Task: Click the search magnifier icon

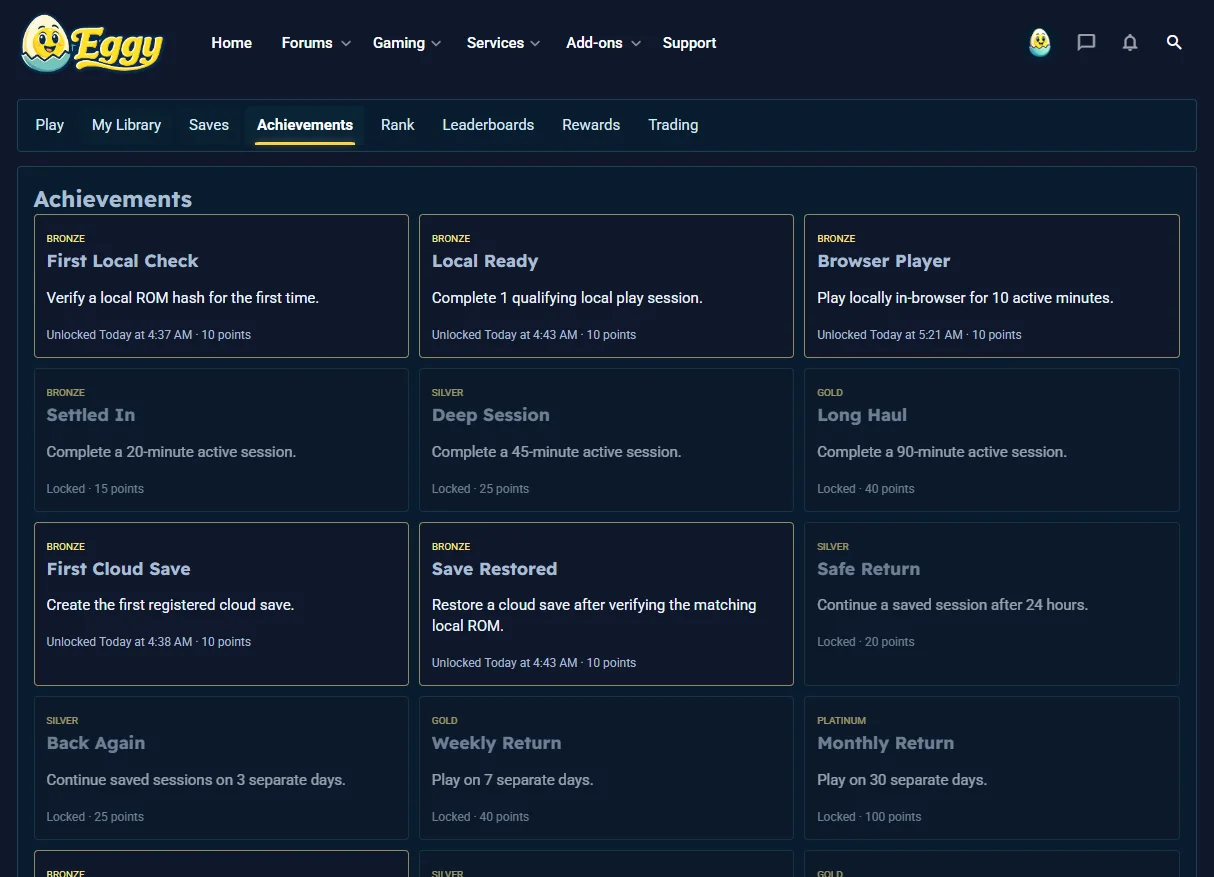Action: (1174, 43)
